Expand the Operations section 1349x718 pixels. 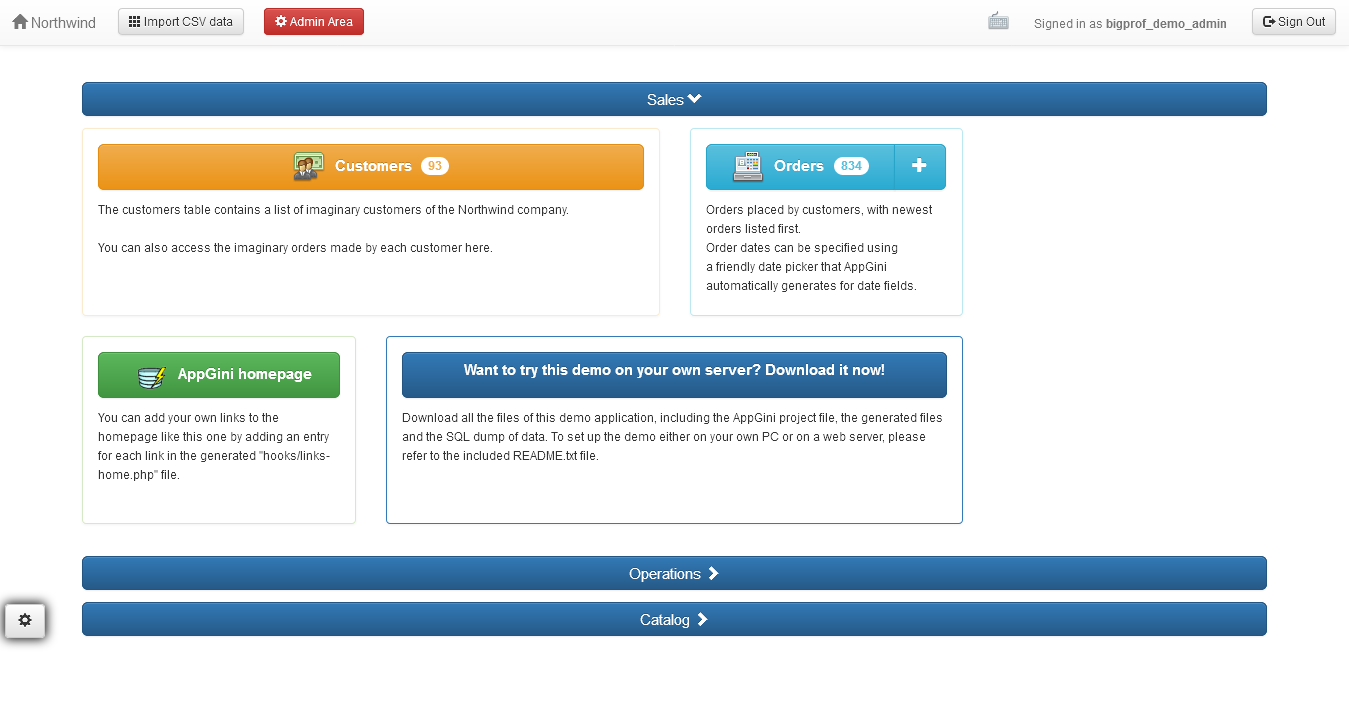pyautogui.click(x=674, y=573)
